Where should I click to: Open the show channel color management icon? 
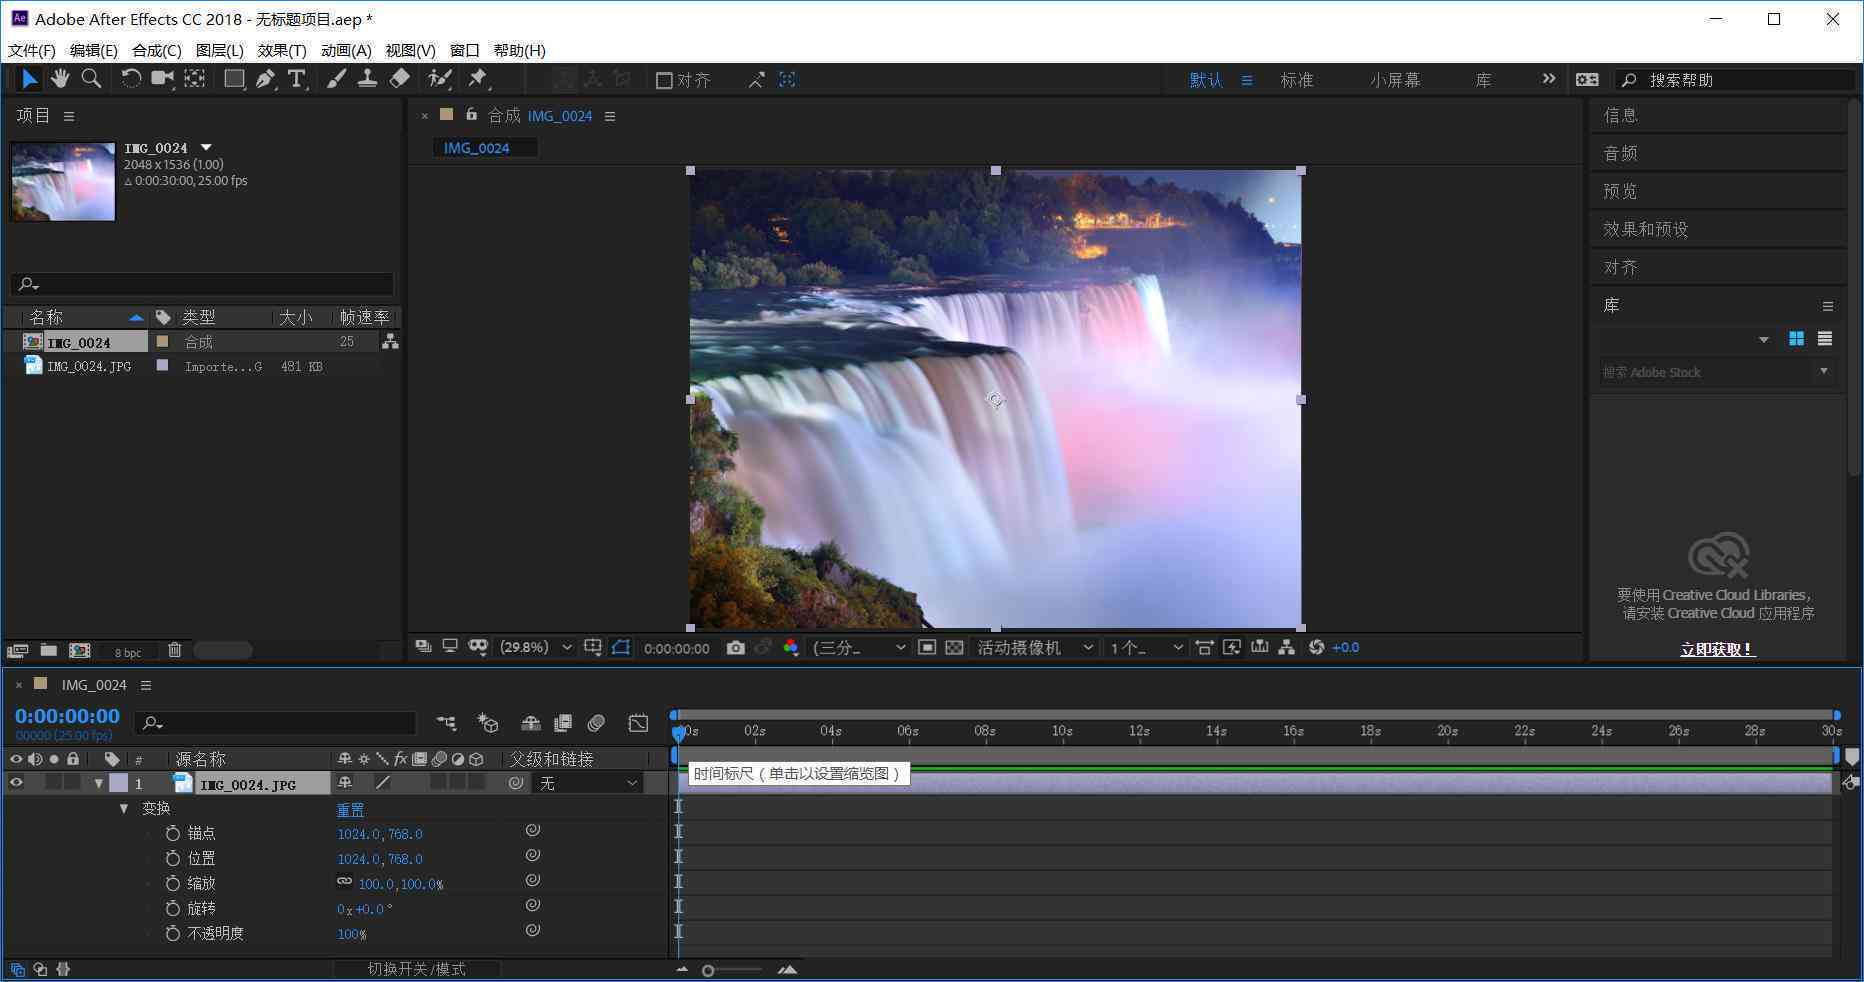pos(791,648)
